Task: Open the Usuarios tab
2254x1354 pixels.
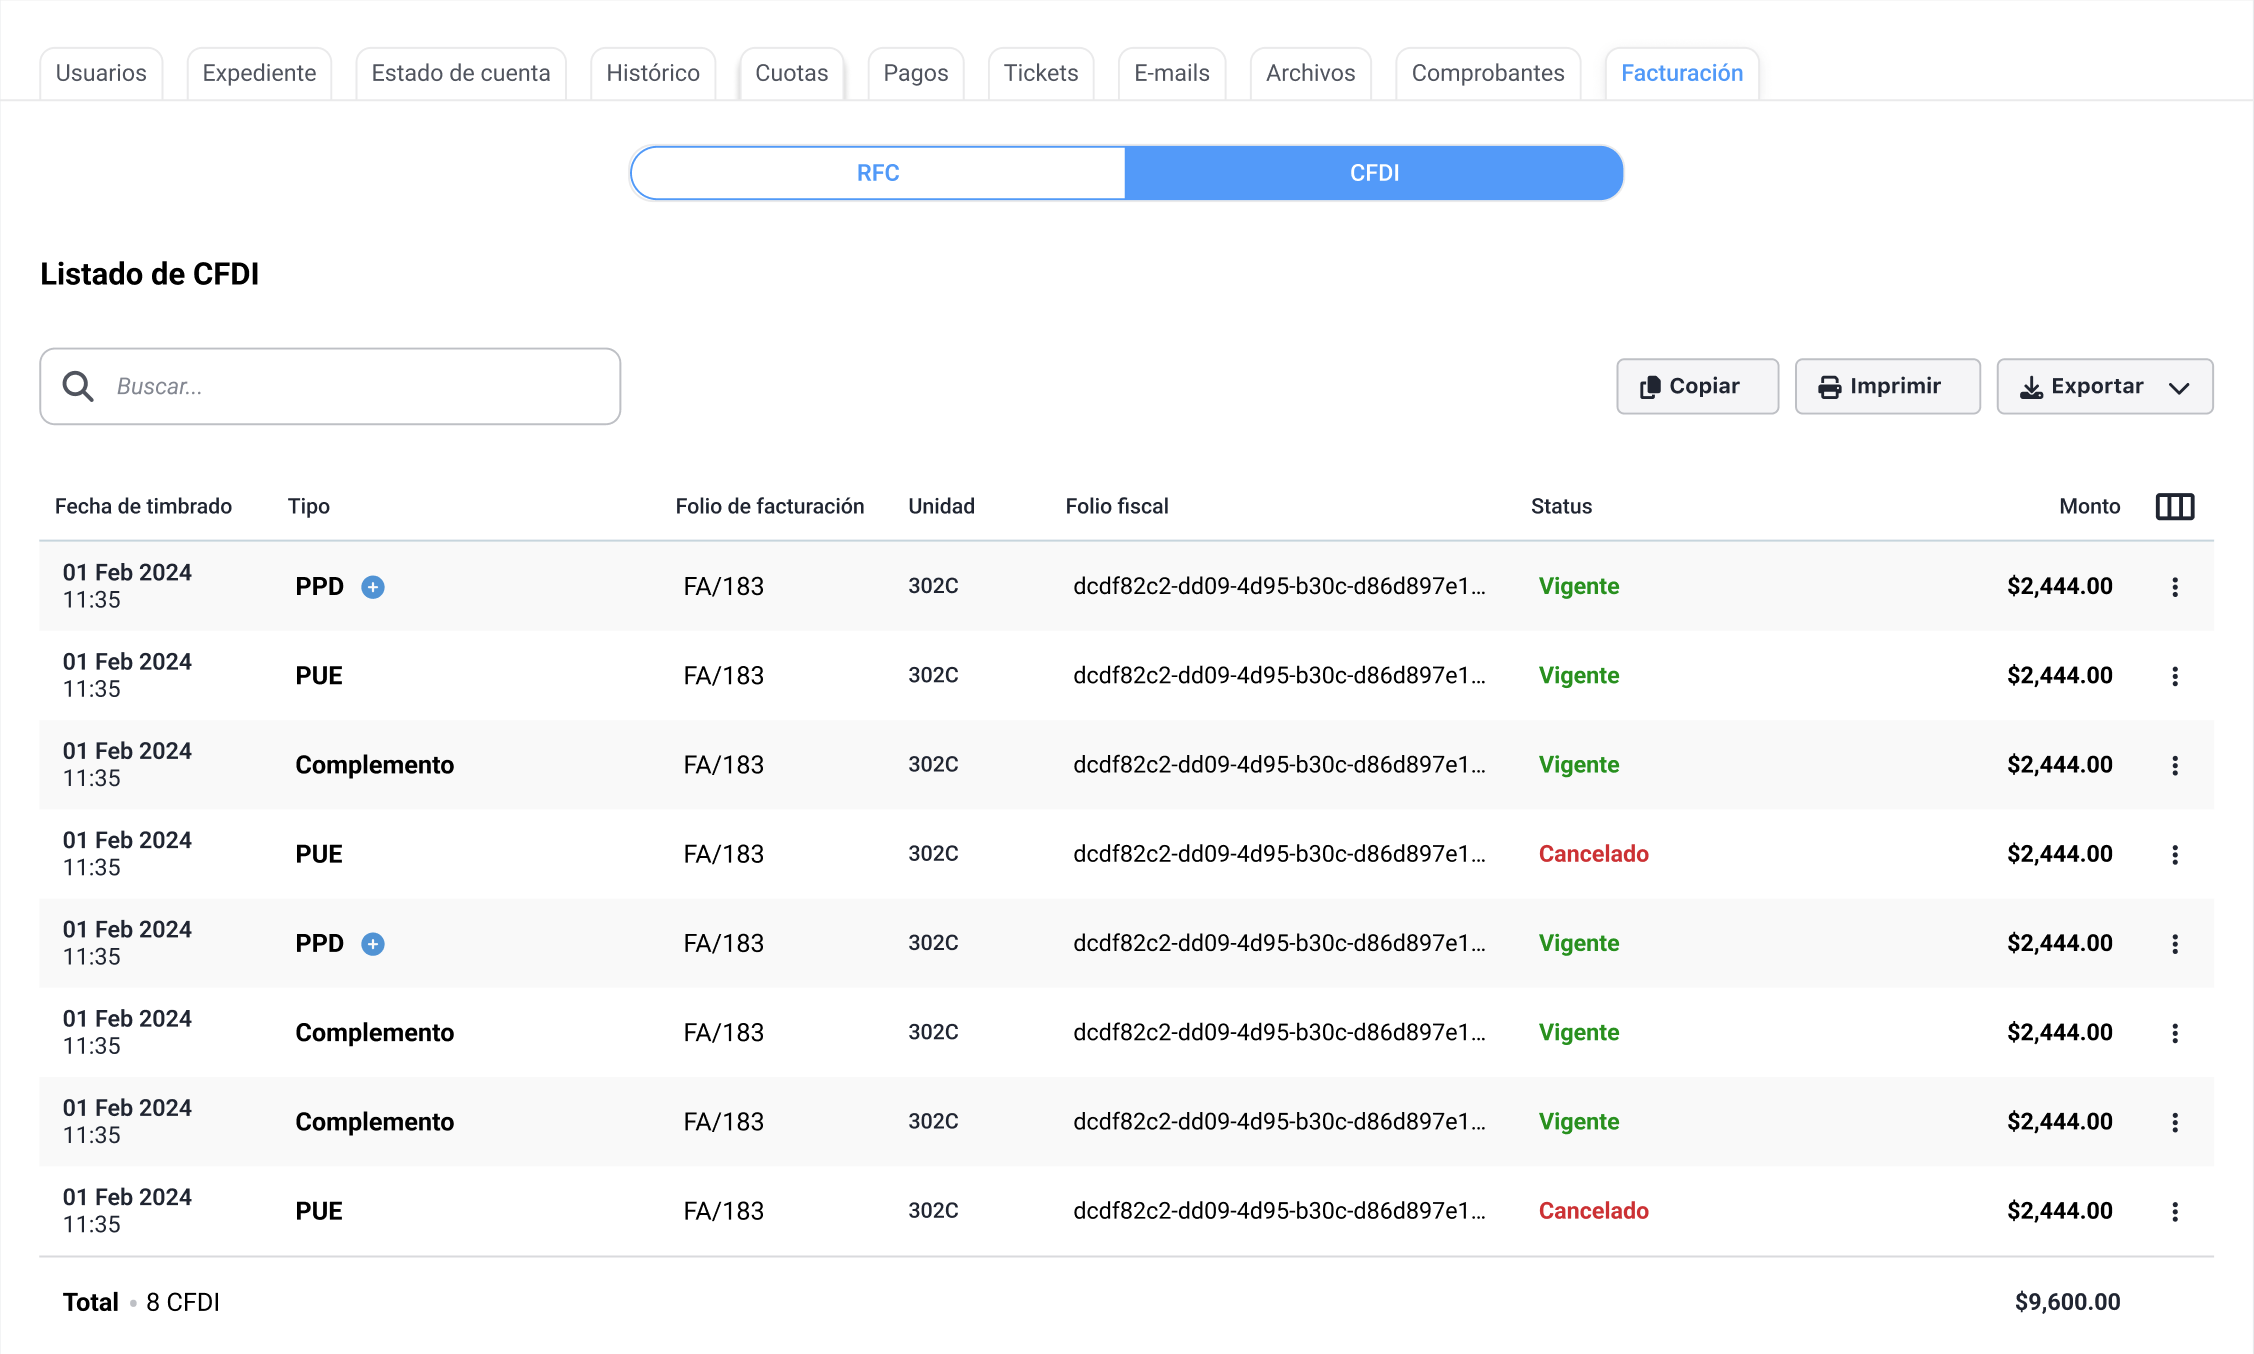Action: pyautogui.click(x=101, y=73)
